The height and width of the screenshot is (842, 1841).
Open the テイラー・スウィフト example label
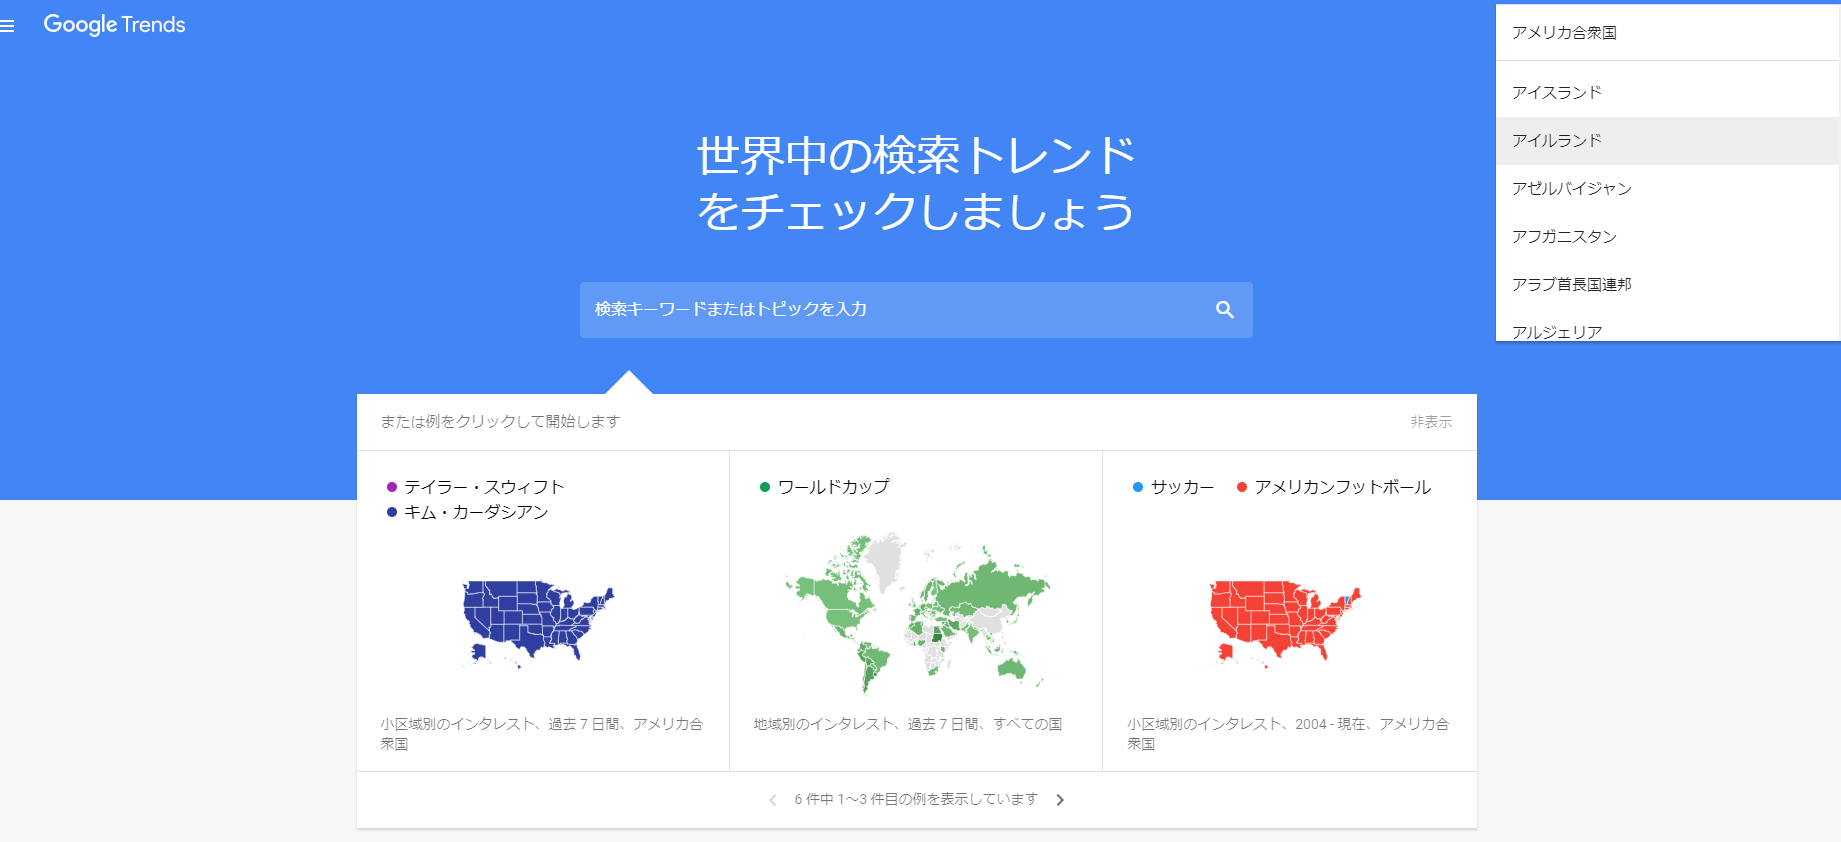click(x=484, y=487)
